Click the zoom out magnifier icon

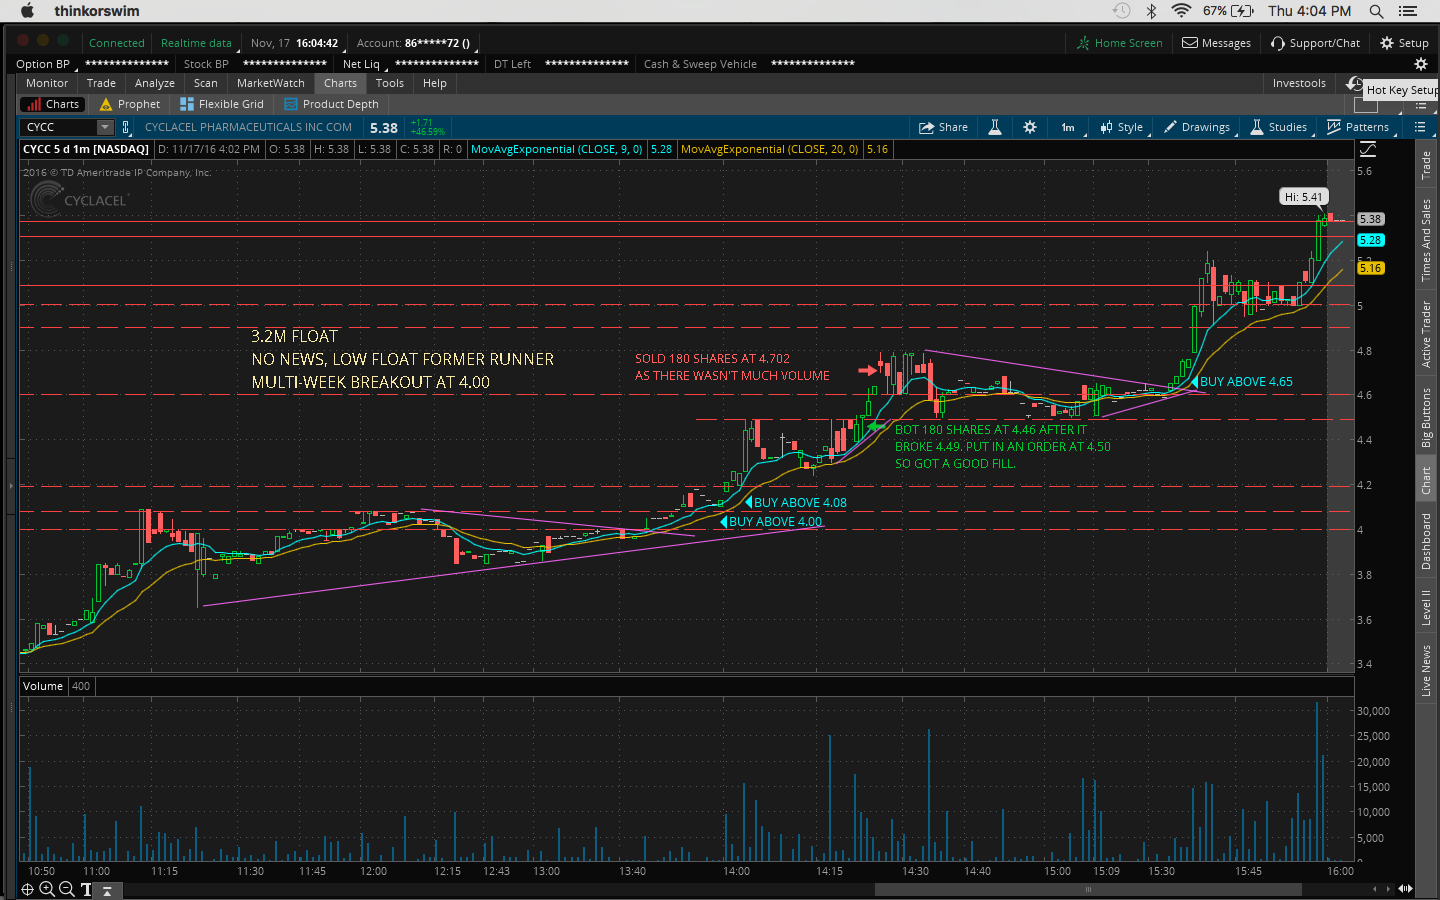[66, 889]
